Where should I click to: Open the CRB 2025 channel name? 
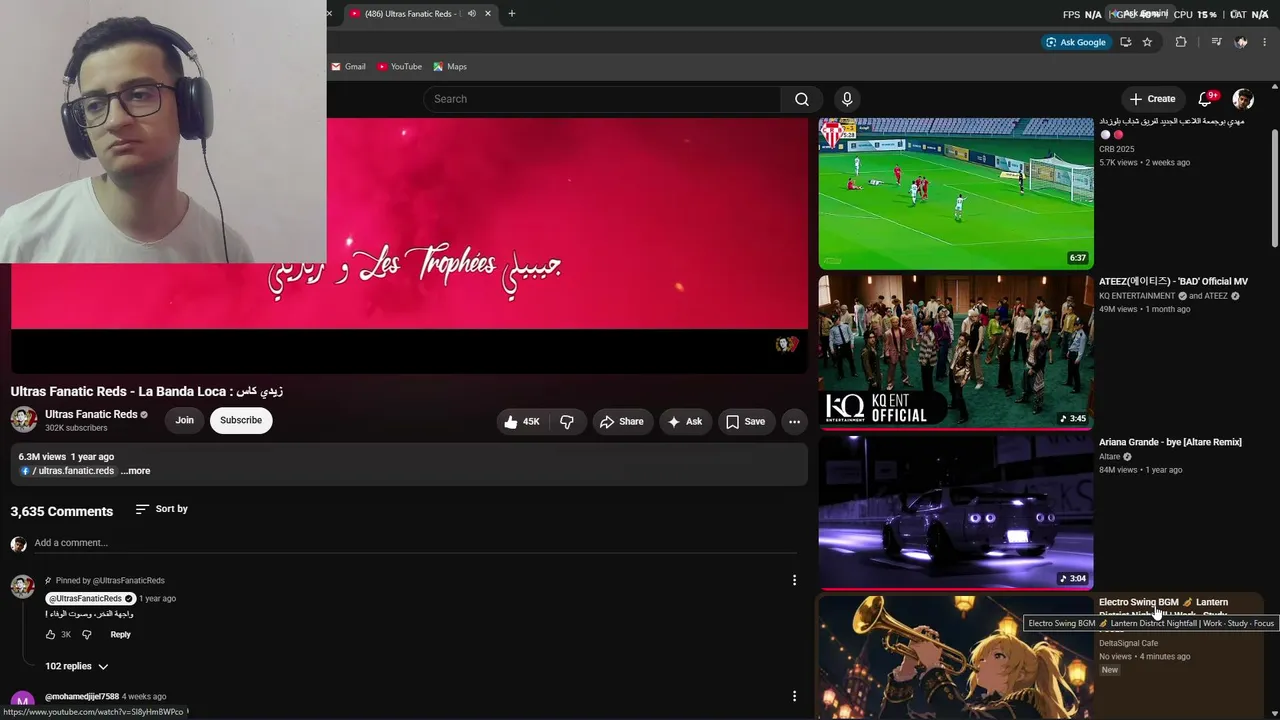point(1116,149)
